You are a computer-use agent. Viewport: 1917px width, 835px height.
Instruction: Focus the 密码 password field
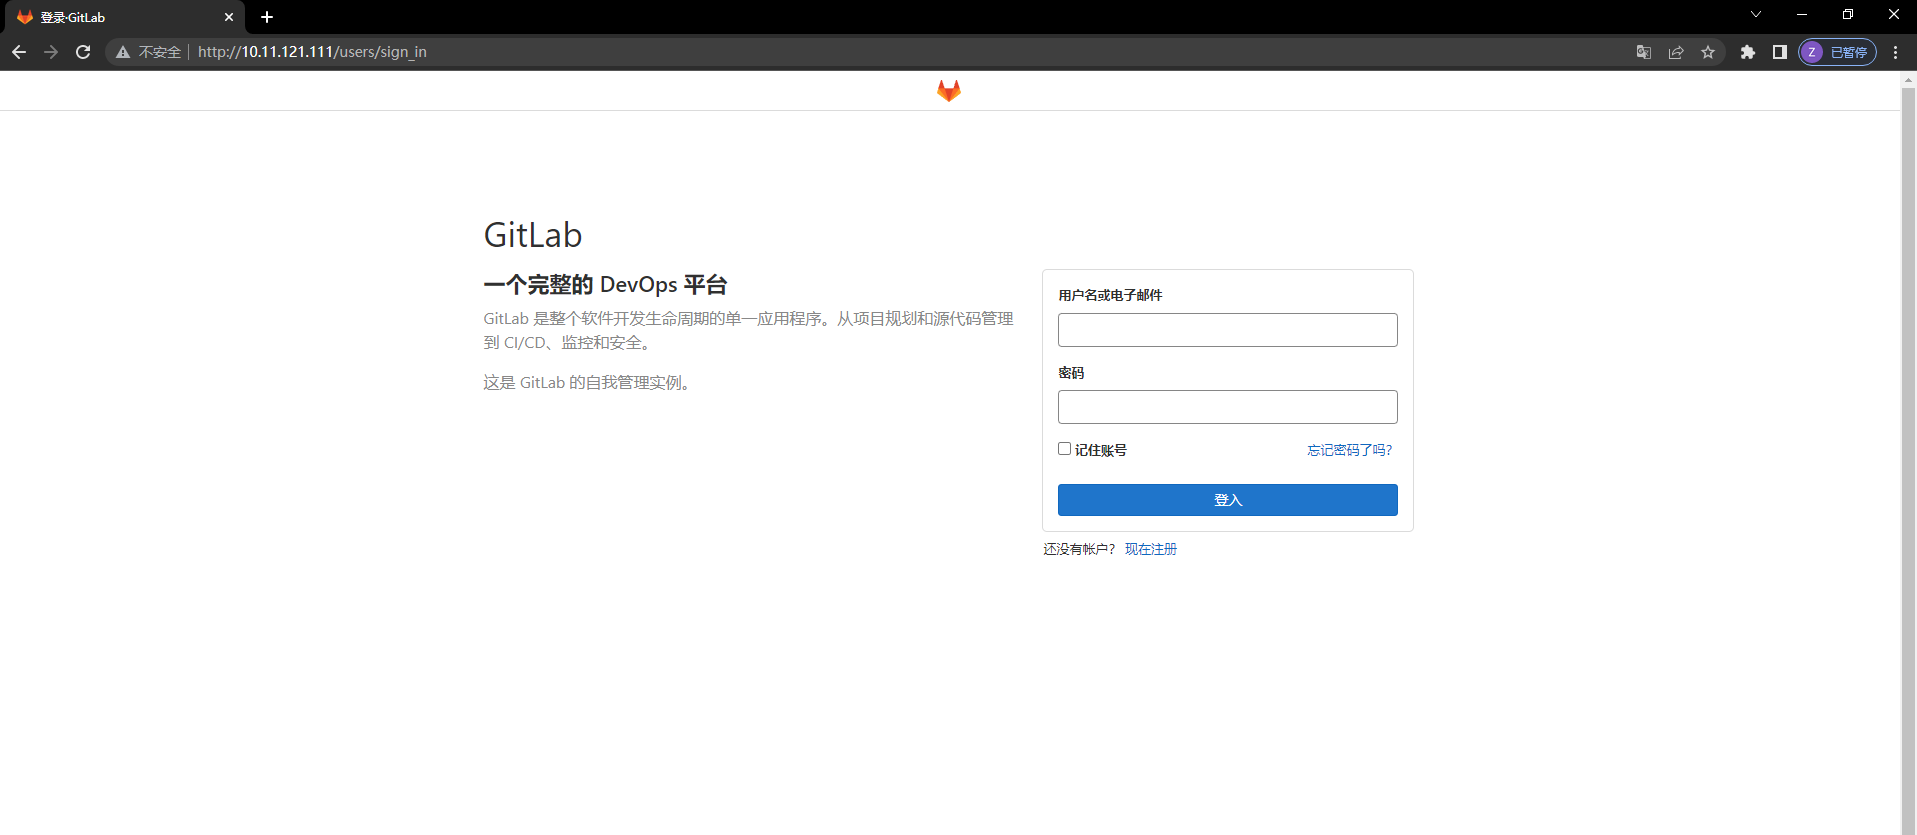click(x=1227, y=407)
